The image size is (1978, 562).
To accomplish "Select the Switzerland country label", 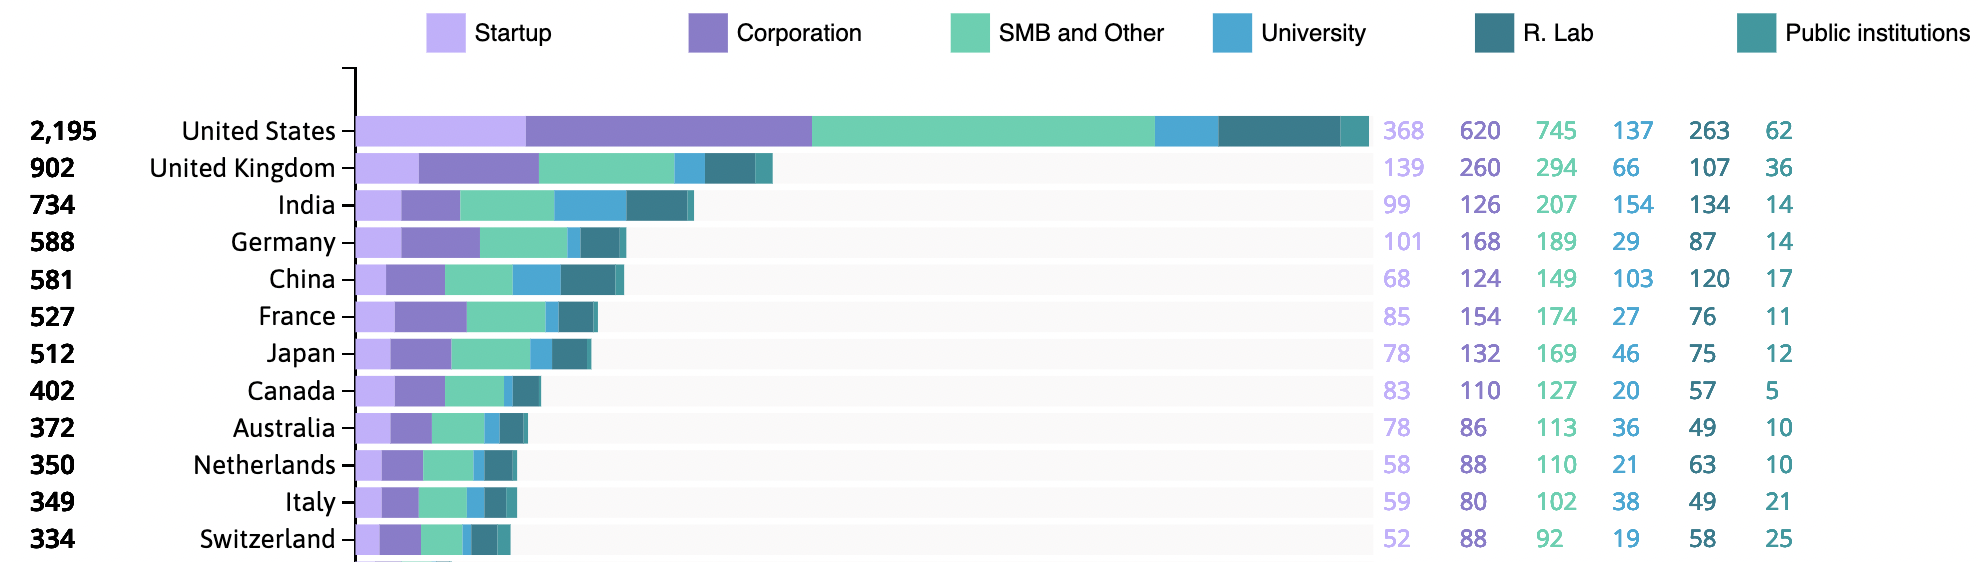I will [267, 540].
